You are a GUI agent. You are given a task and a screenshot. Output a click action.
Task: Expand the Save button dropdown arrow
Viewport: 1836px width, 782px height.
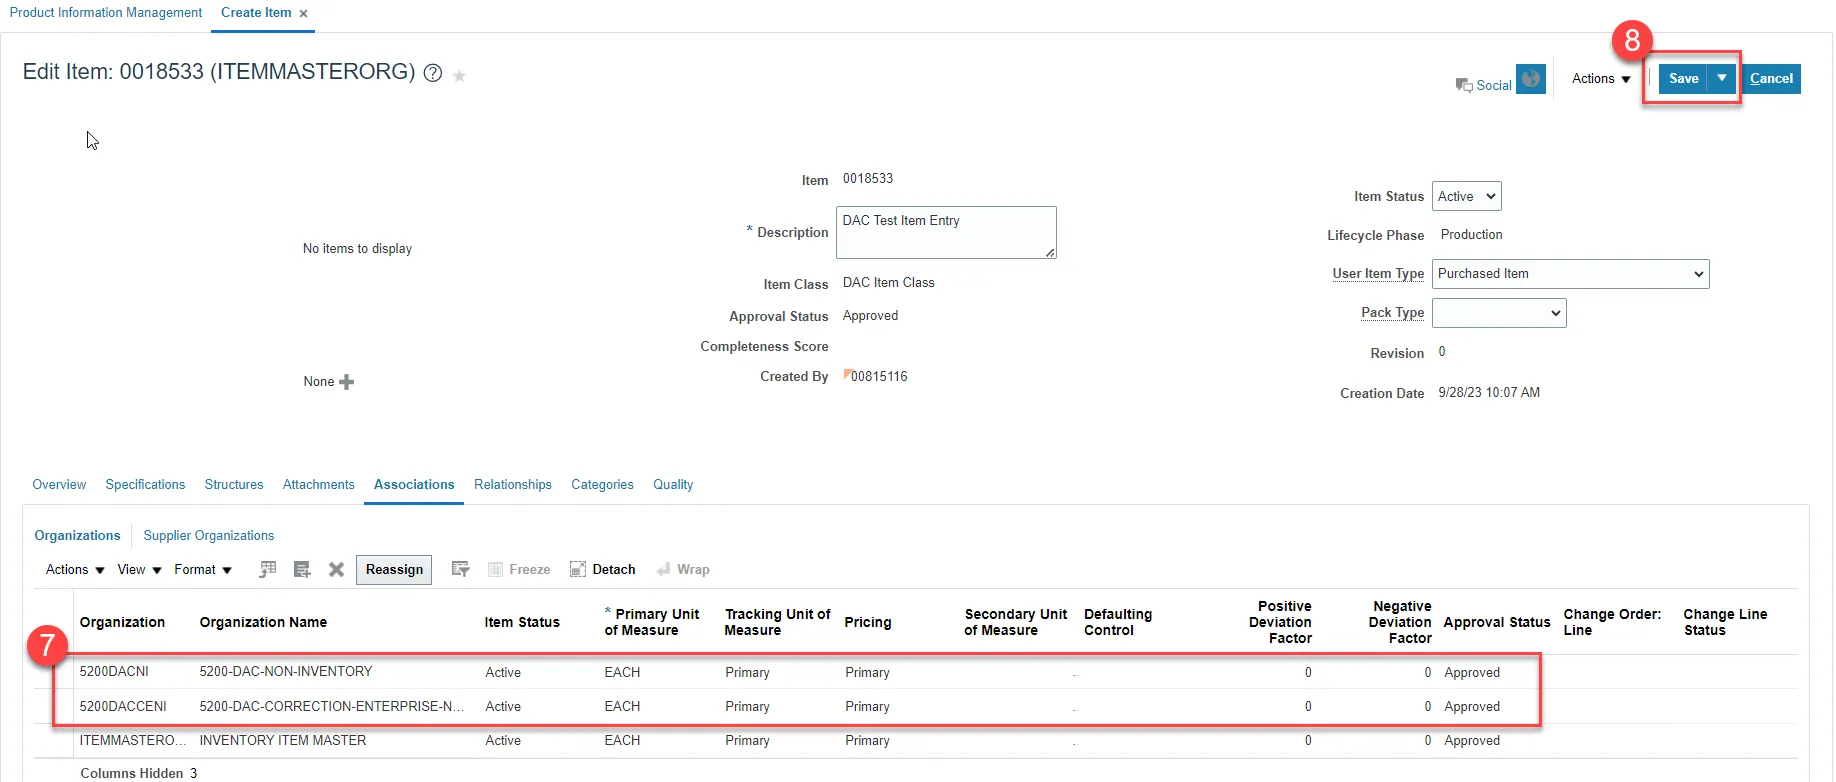click(1722, 78)
